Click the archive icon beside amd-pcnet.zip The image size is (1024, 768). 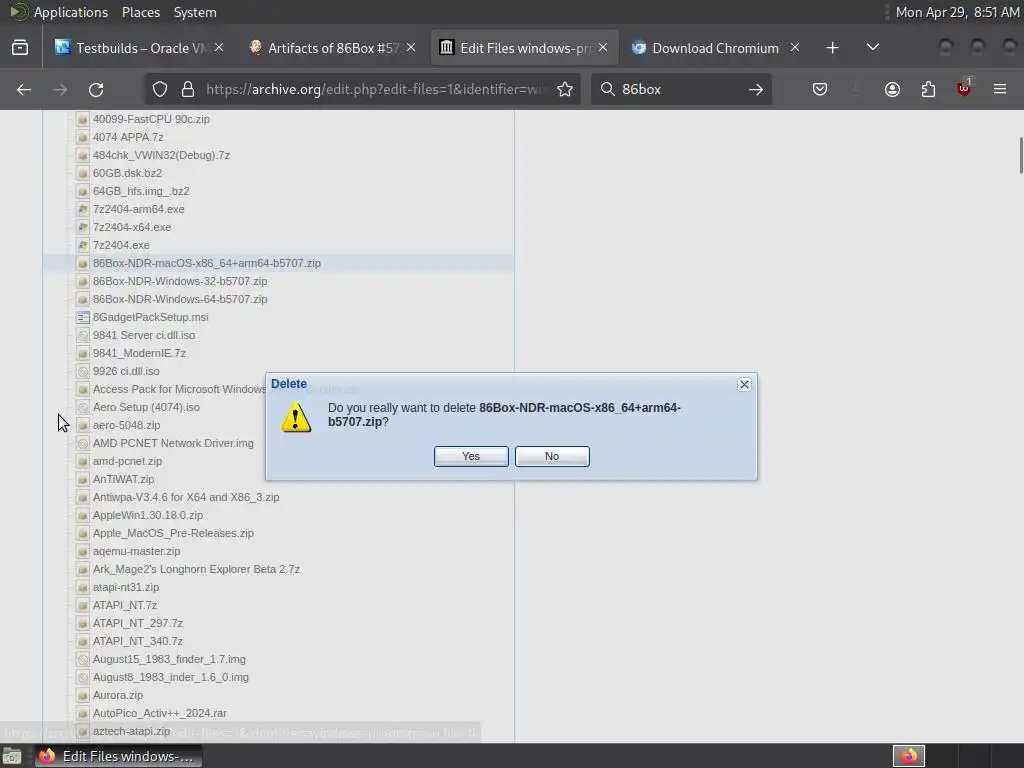(x=82, y=461)
